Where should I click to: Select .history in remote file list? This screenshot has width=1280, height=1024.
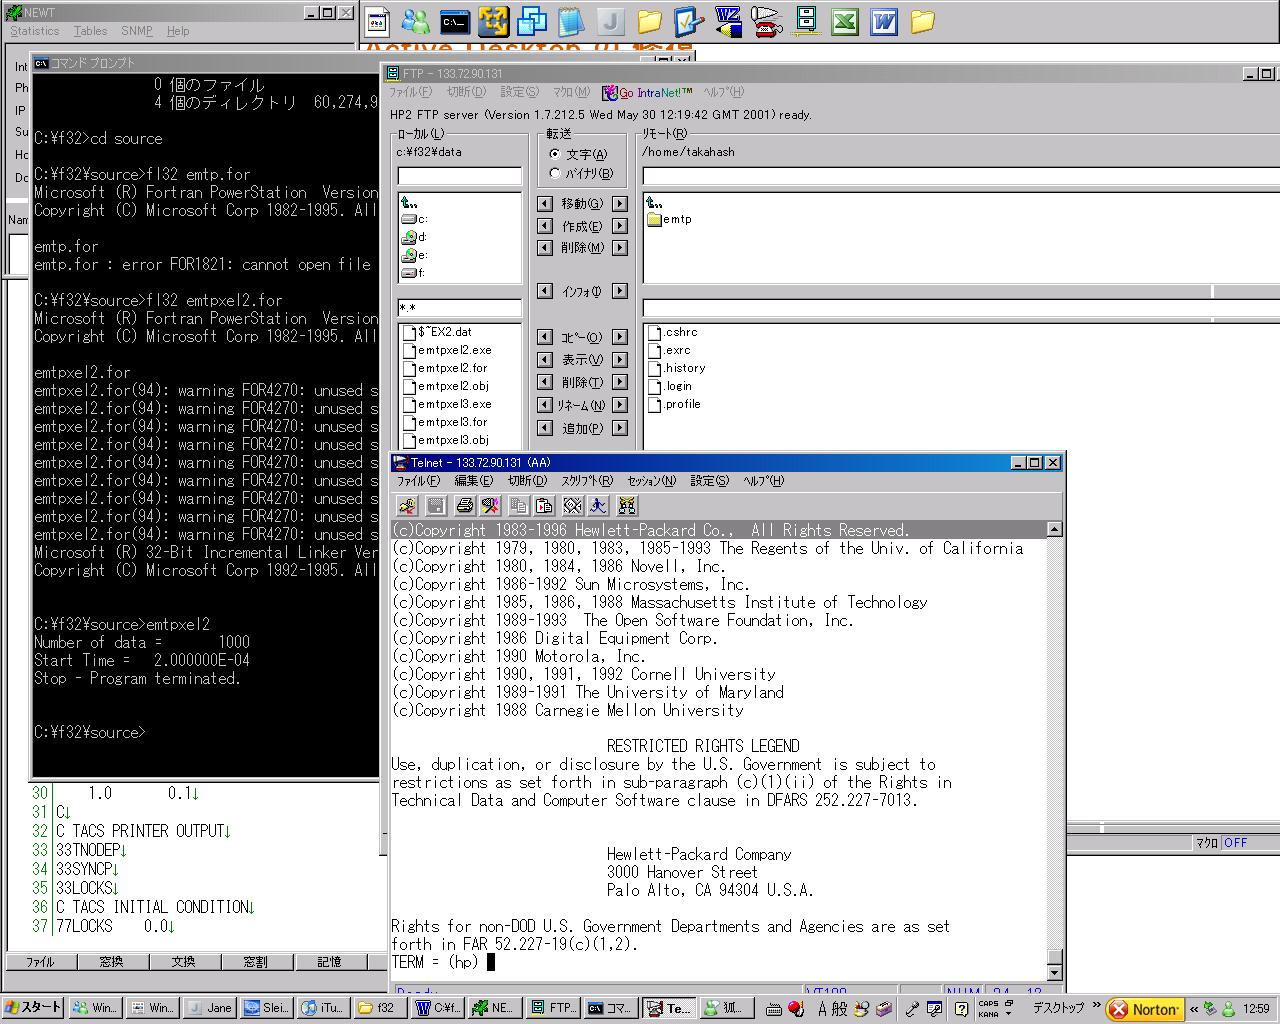click(677, 368)
